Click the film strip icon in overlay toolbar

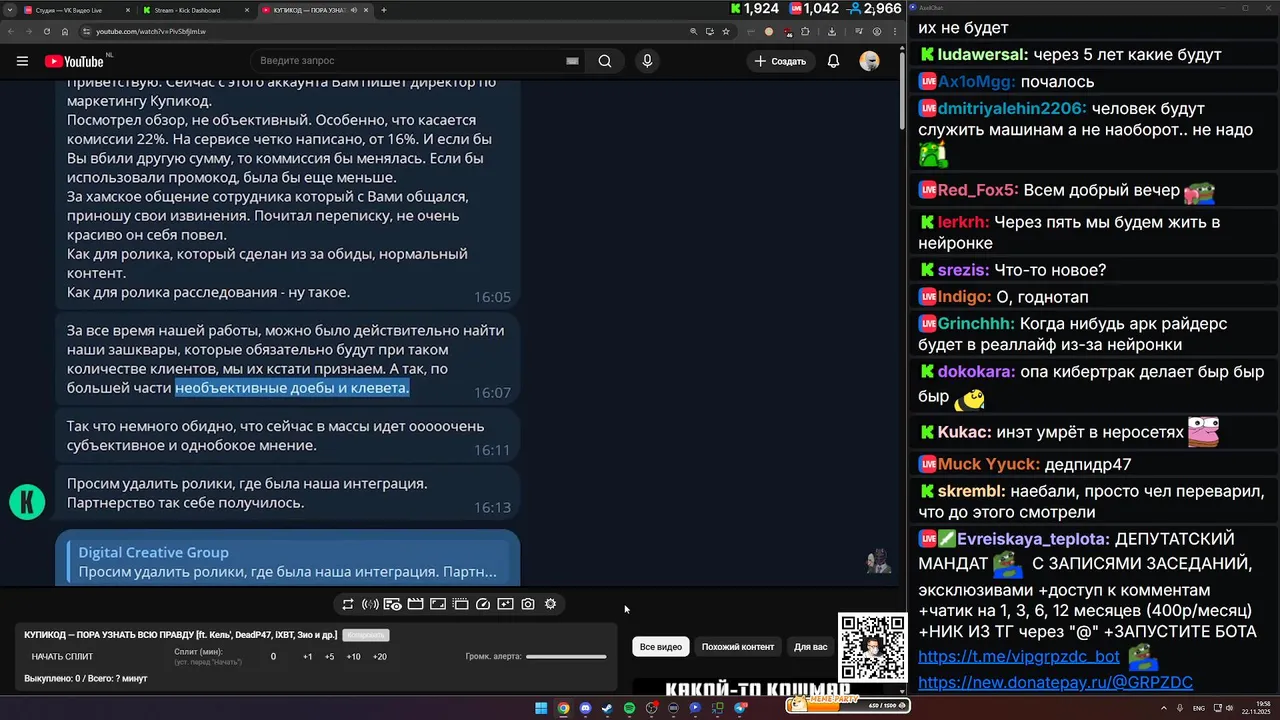(x=460, y=604)
